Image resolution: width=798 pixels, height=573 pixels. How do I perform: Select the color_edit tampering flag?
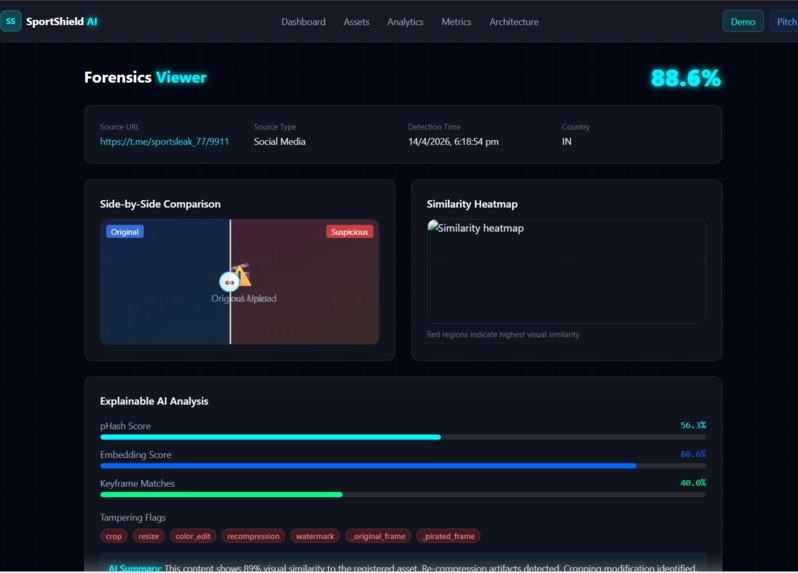pyautogui.click(x=193, y=536)
